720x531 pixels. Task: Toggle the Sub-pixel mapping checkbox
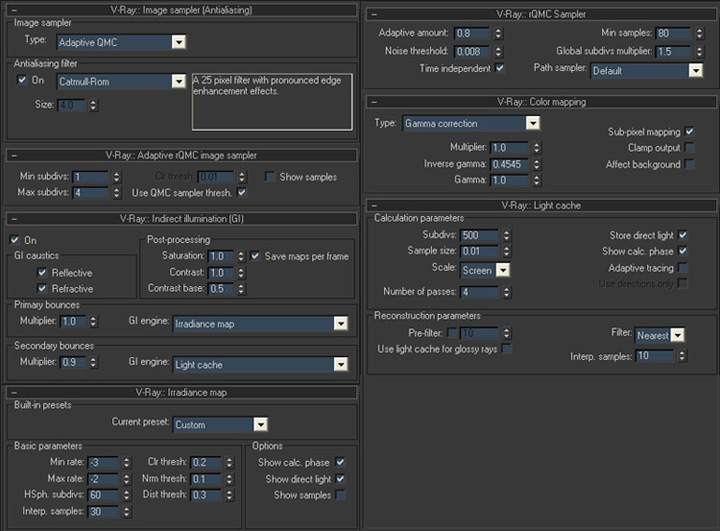pos(690,132)
